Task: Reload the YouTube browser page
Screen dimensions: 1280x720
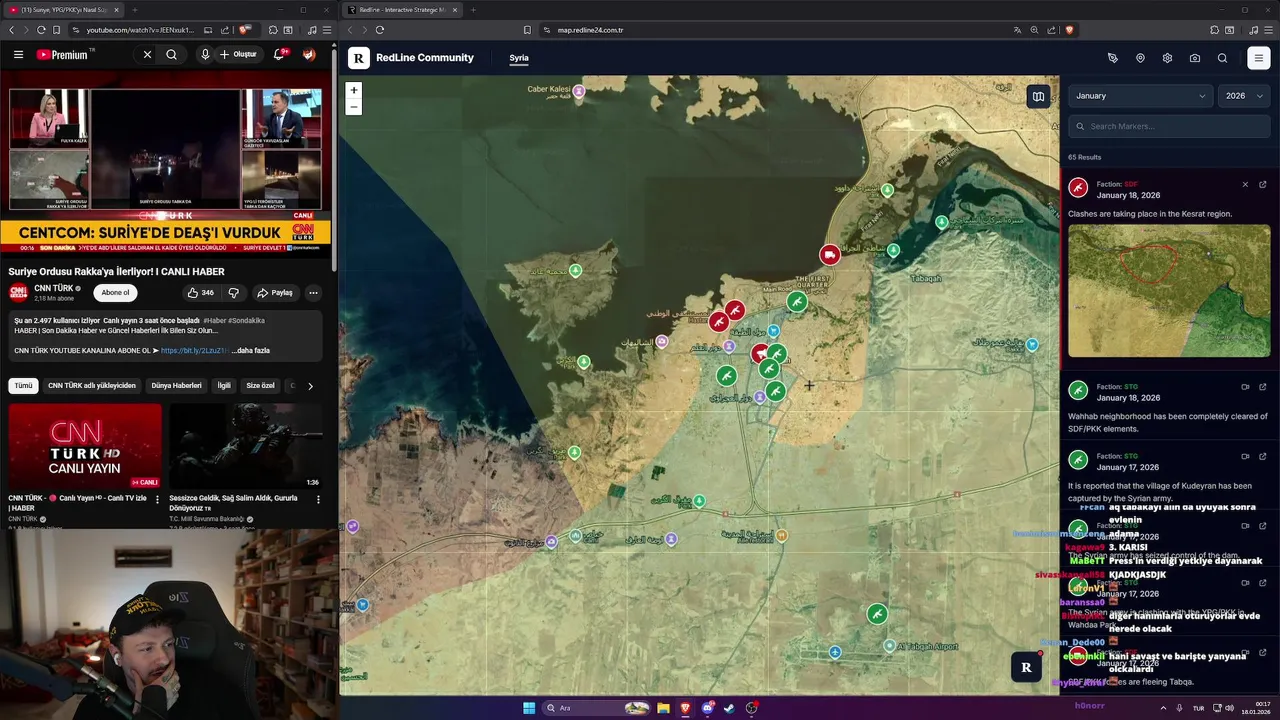Action: click(41, 30)
